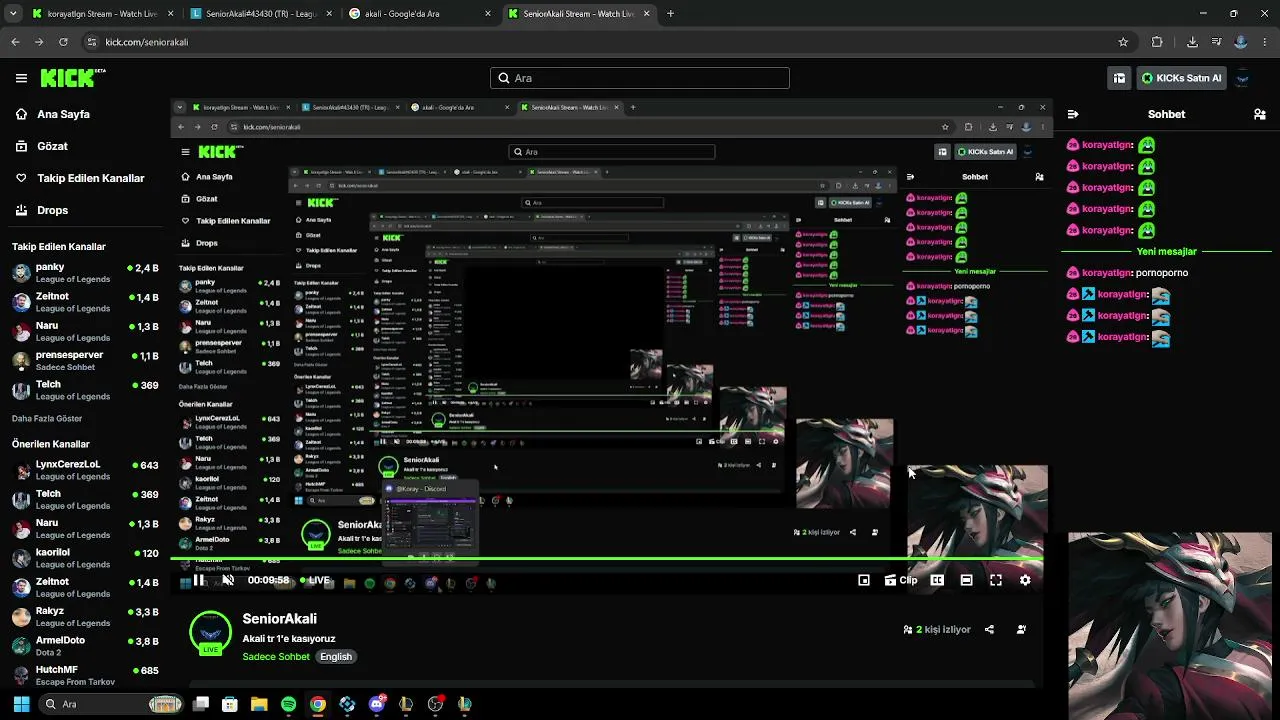This screenshot has height=720, width=1280.
Task: Open the browser extensions puzzle icon
Action: coord(1157,42)
